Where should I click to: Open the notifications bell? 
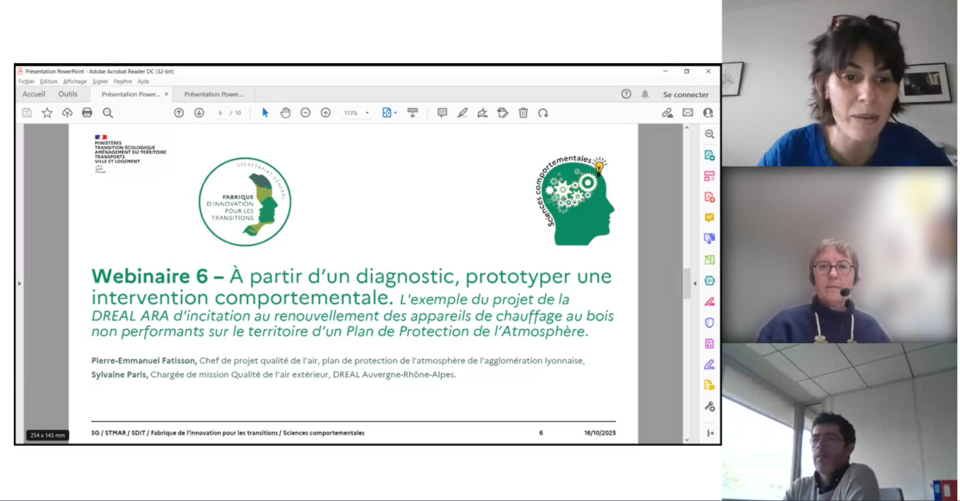[645, 94]
